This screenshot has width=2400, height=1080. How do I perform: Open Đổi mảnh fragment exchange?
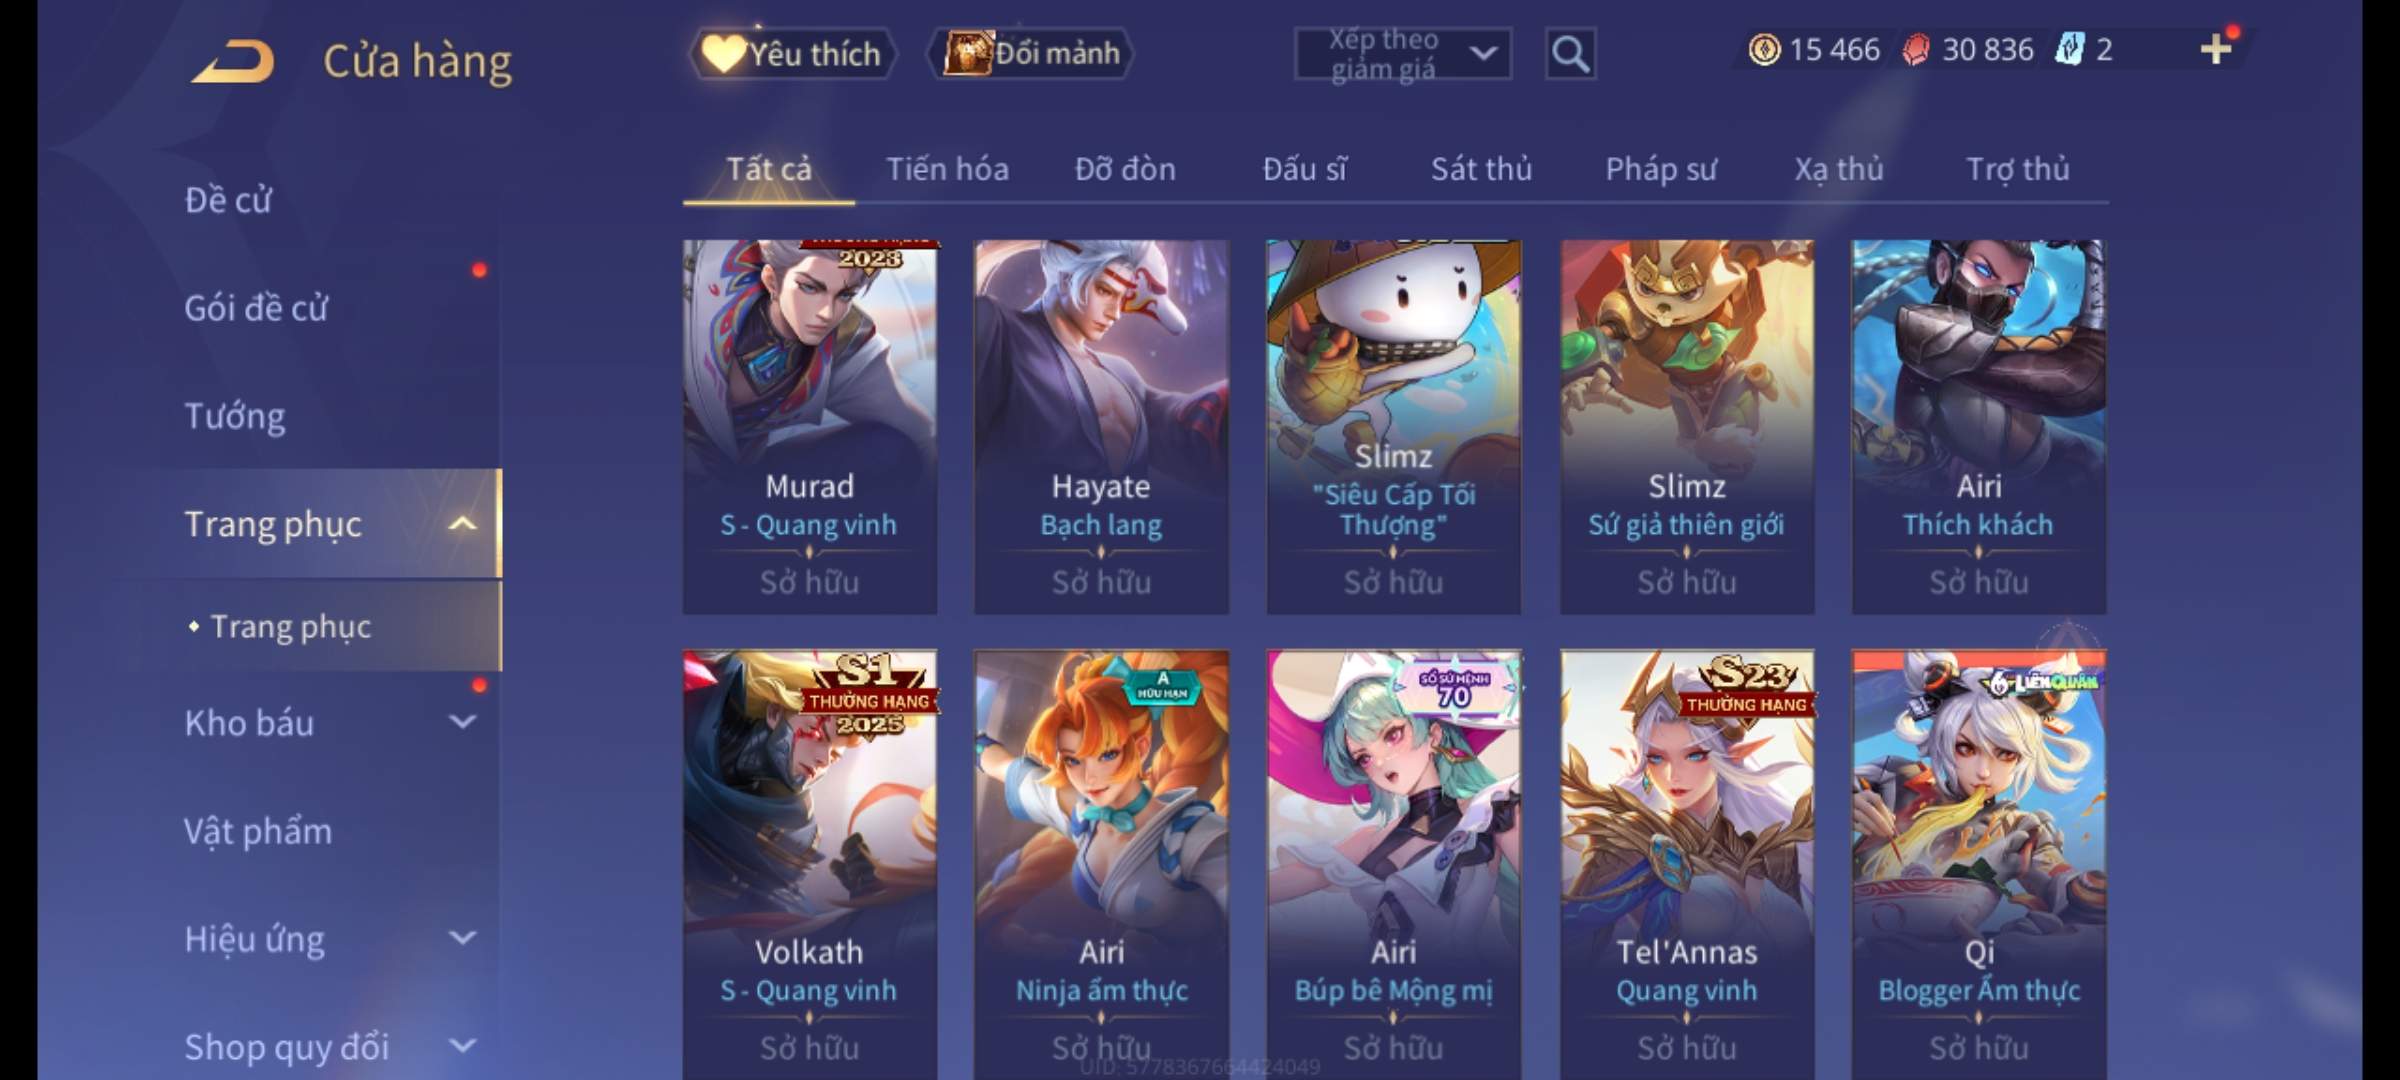1031,53
